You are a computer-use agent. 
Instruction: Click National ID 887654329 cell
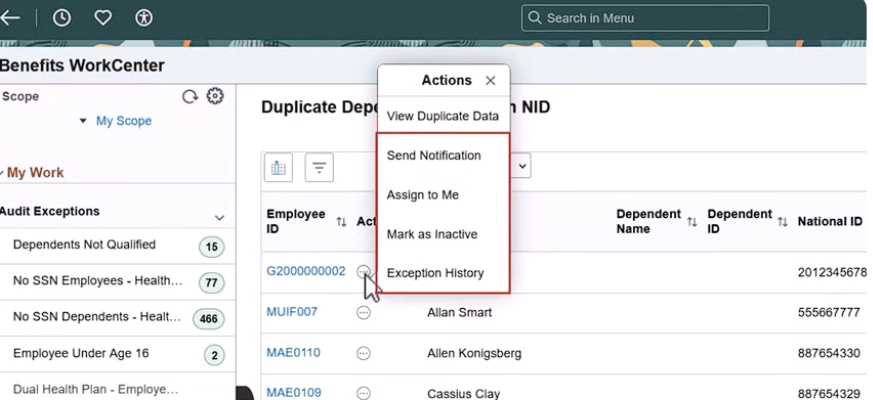[x=828, y=393]
